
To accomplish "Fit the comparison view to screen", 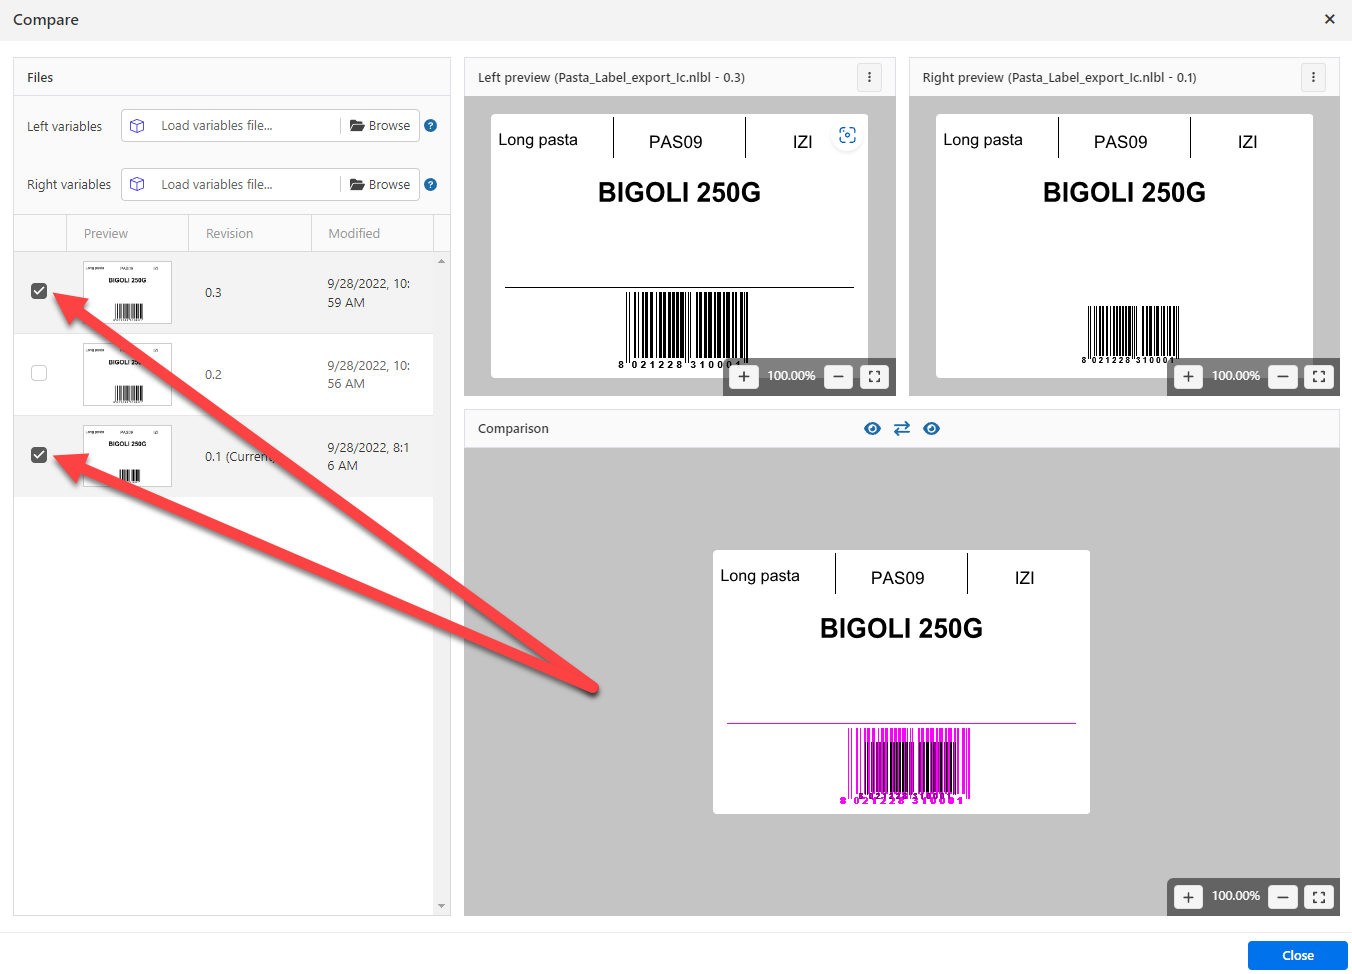I will [x=1319, y=897].
